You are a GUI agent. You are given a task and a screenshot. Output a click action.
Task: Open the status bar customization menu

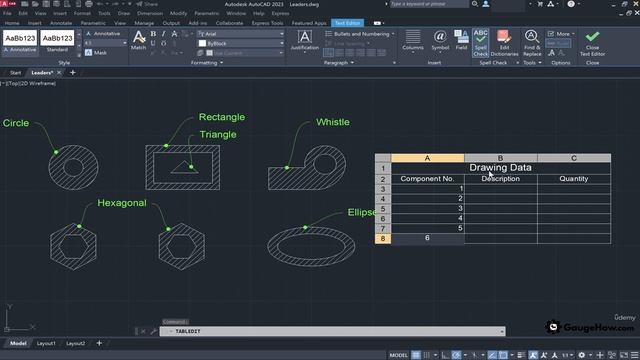pos(634,355)
